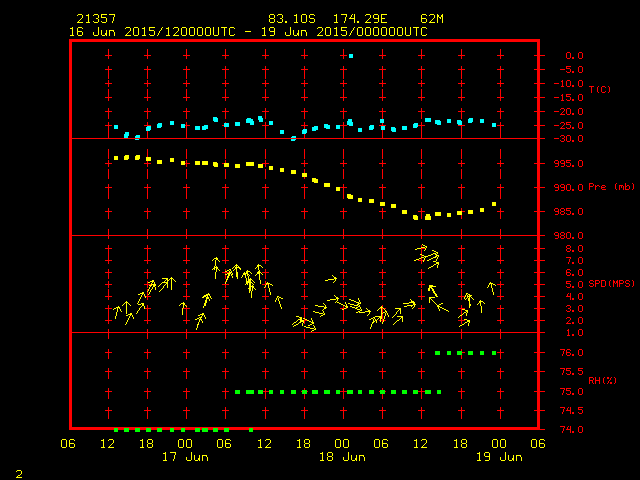Click the isolated cyan point near 0.0
This screenshot has width=640, height=480.
pyautogui.click(x=351, y=56)
